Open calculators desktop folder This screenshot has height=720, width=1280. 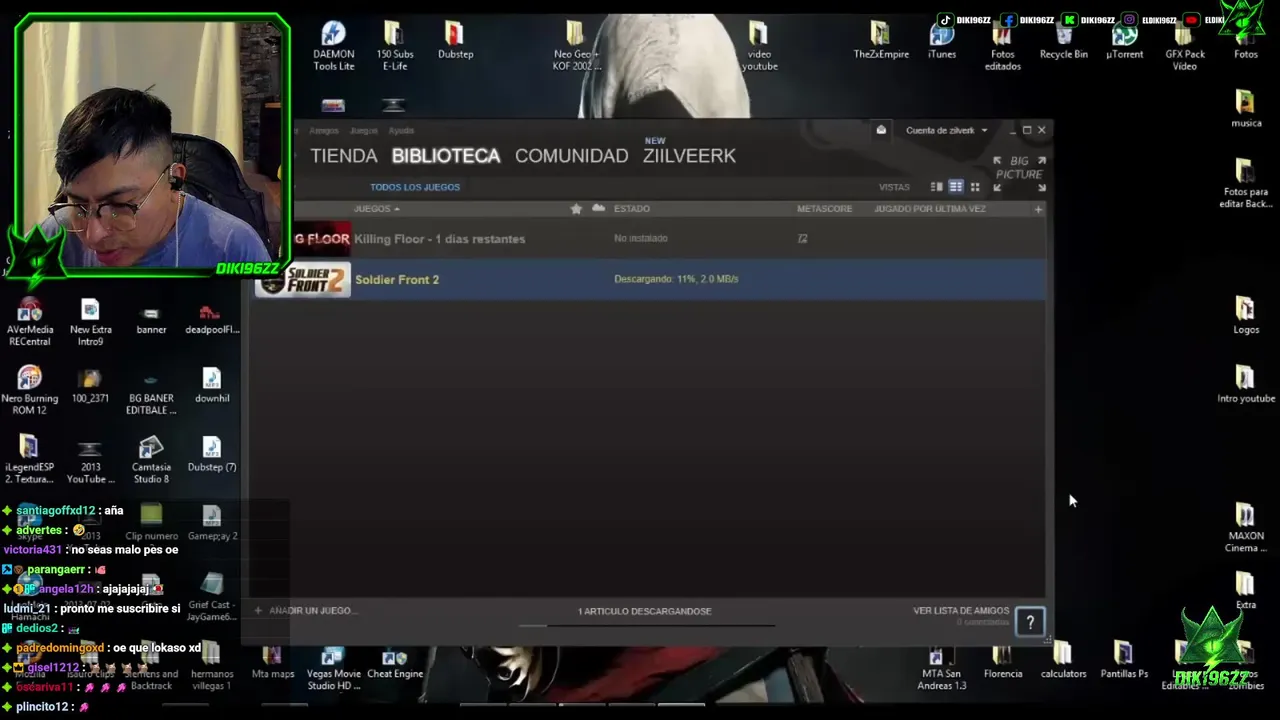click(1063, 662)
